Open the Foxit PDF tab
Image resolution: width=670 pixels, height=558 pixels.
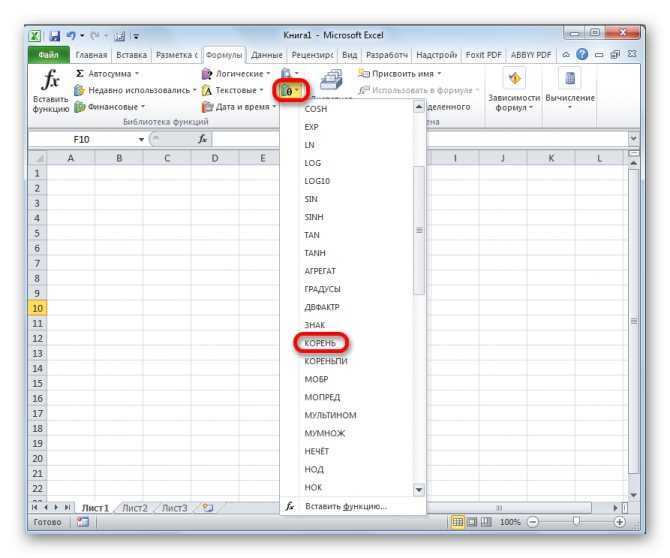[483, 55]
